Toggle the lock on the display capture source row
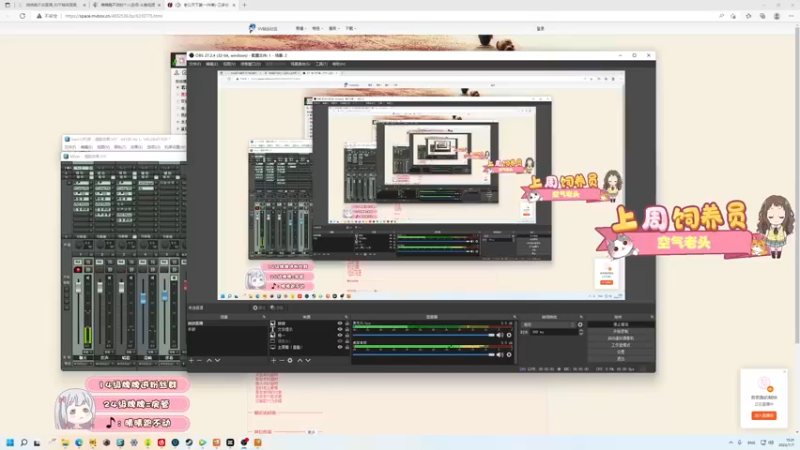 click(x=347, y=347)
